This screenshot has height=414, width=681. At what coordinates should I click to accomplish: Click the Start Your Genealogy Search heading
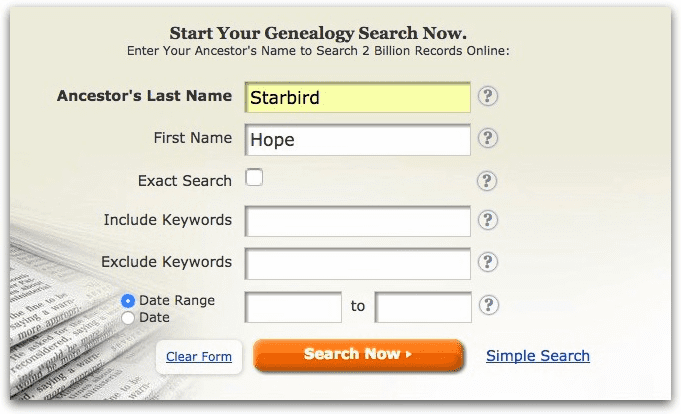318,33
